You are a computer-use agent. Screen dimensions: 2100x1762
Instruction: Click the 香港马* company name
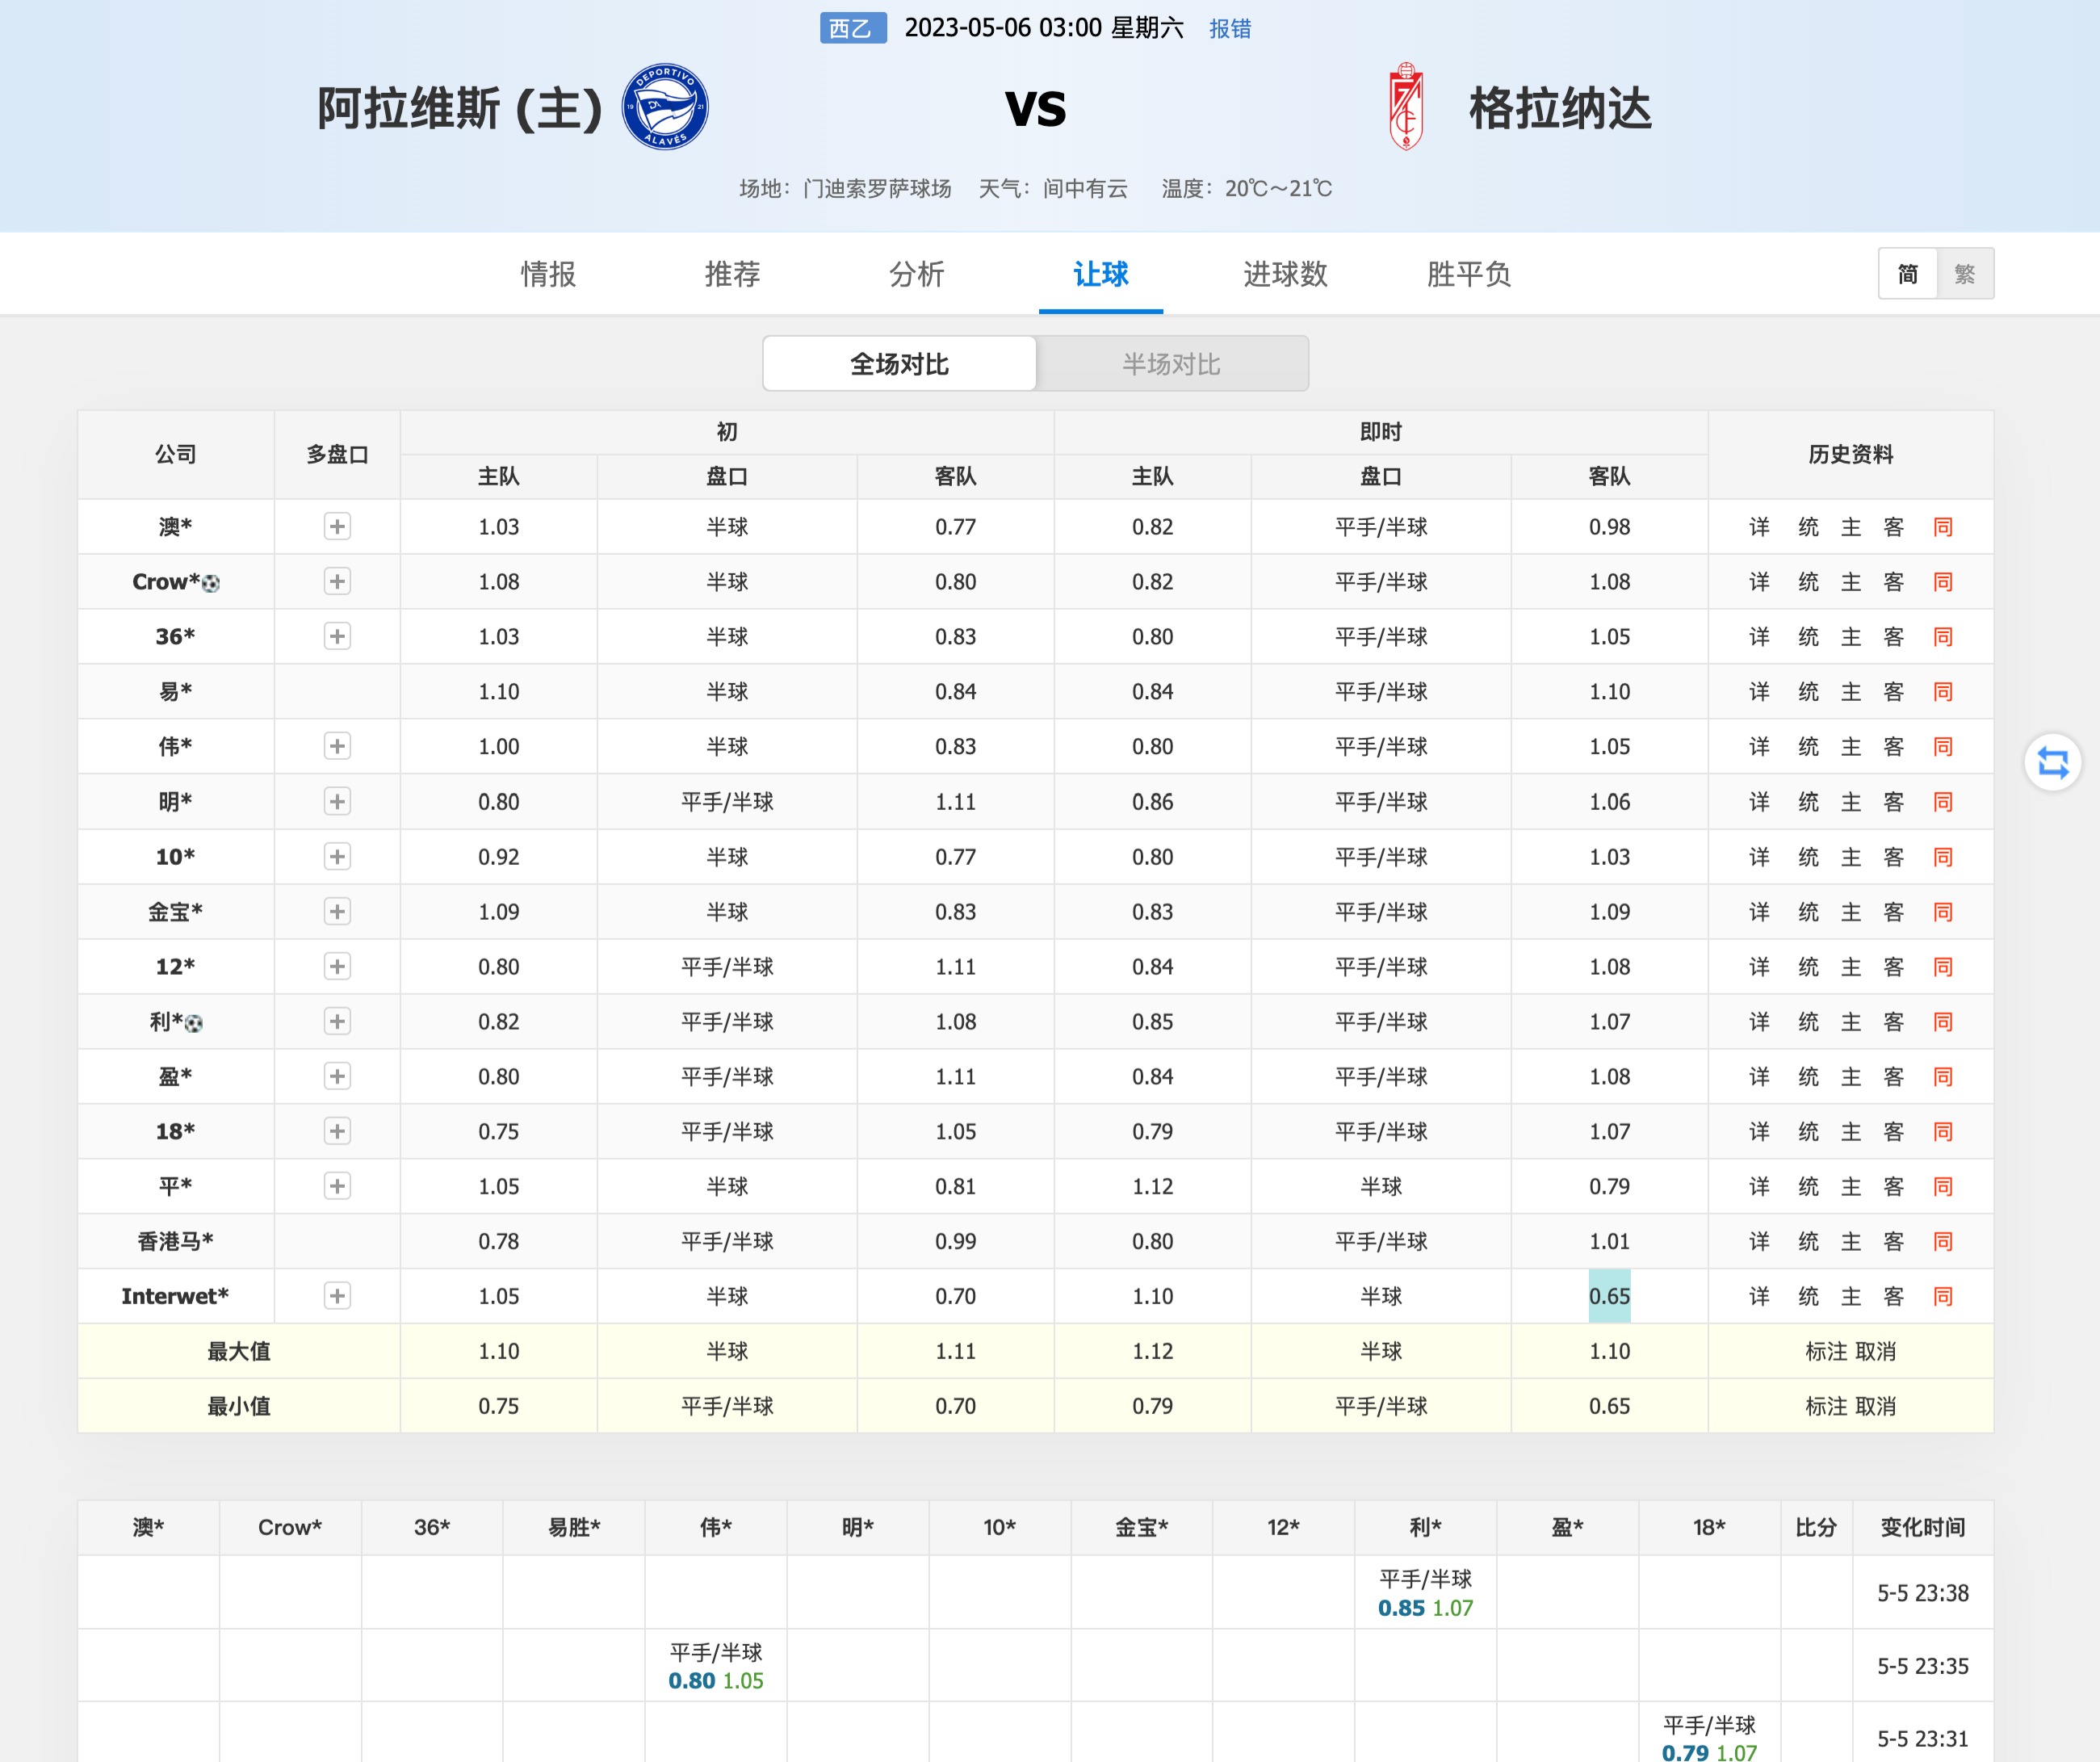coord(175,1242)
